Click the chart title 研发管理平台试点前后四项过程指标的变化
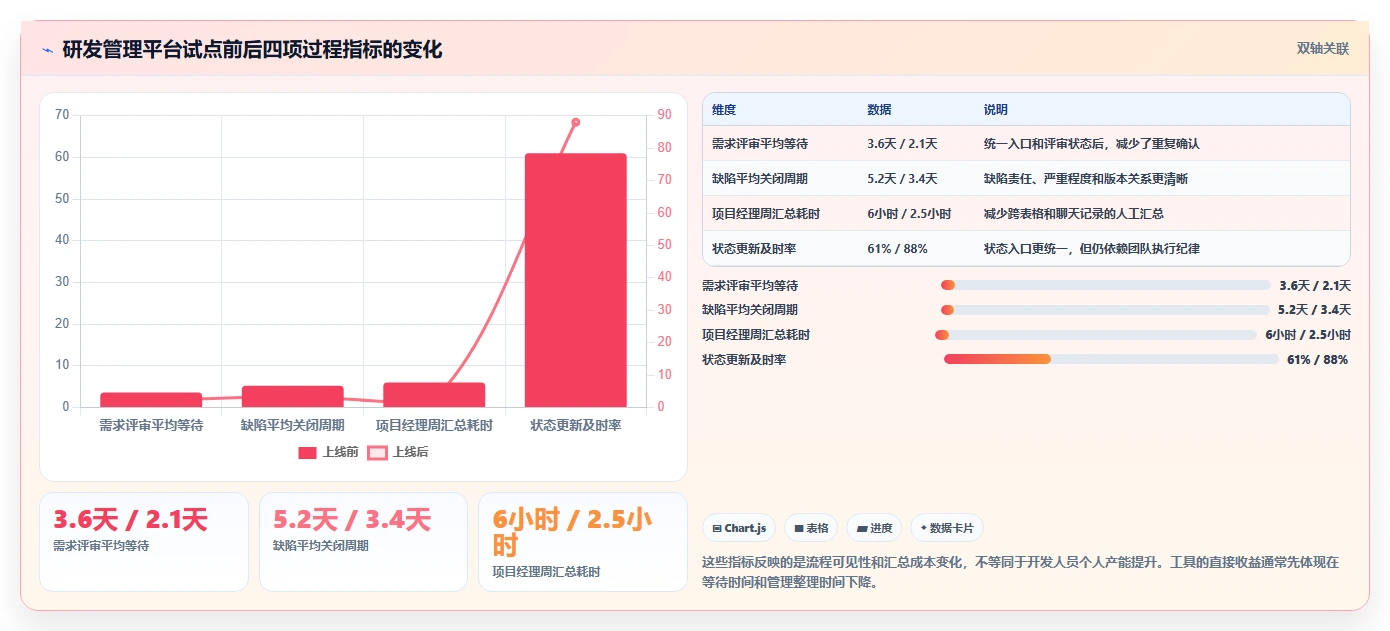Viewport: 1390px width, 631px height. click(x=252, y=50)
